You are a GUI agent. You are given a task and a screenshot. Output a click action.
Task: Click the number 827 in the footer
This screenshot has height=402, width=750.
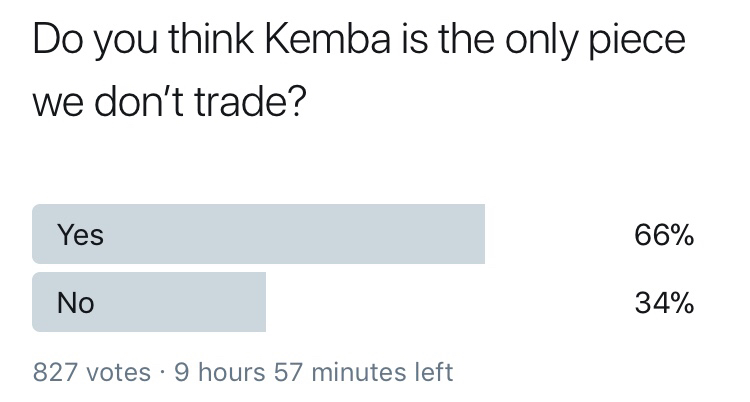[56, 373]
